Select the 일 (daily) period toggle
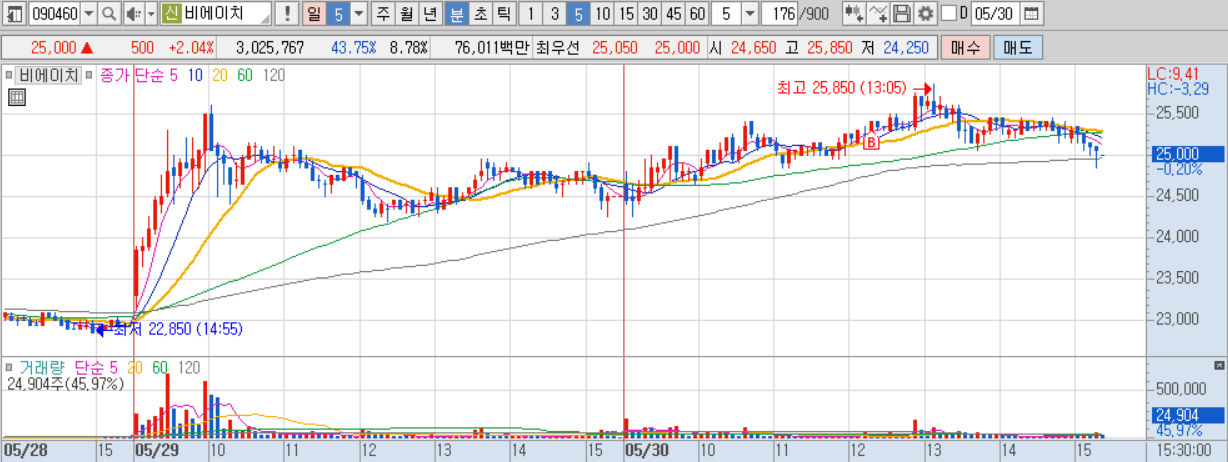 (312, 14)
